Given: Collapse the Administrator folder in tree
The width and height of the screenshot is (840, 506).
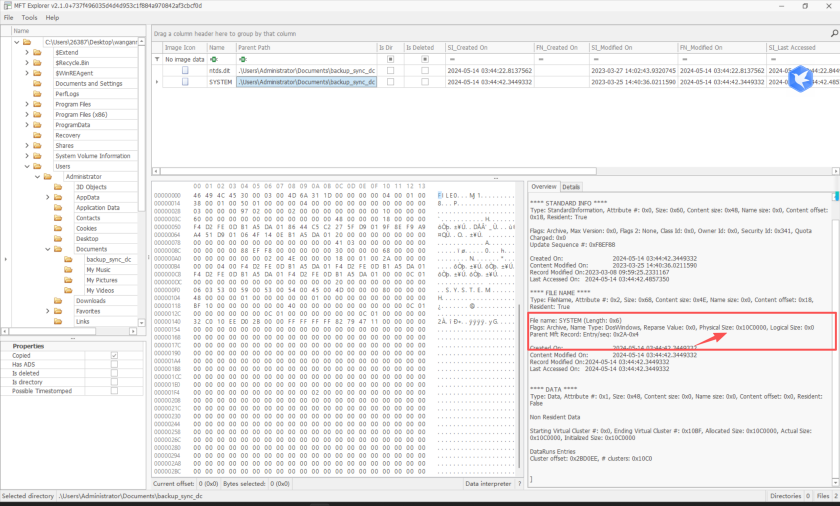Looking at the screenshot, I should tap(38, 176).
